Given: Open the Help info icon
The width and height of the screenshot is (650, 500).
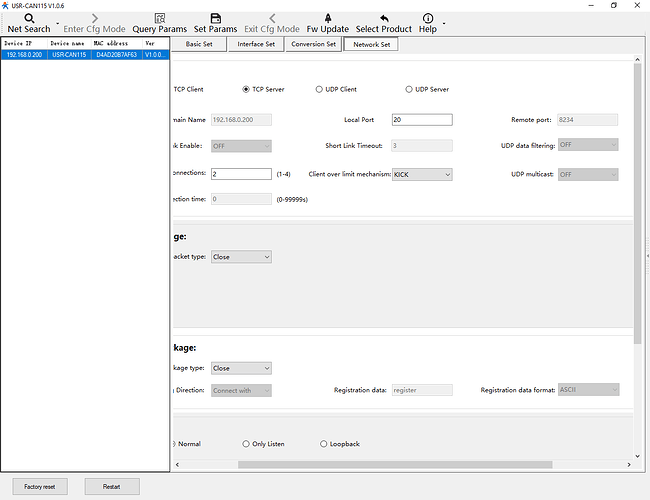Looking at the screenshot, I should tap(428, 18).
